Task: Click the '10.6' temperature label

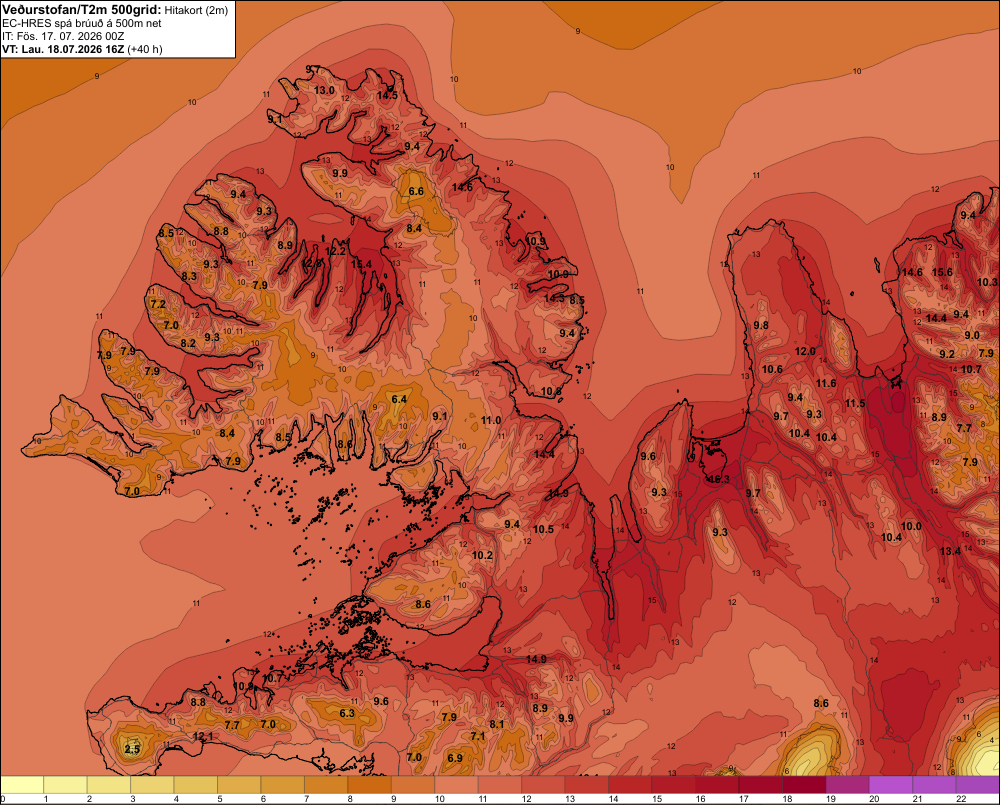Action: 772,369
